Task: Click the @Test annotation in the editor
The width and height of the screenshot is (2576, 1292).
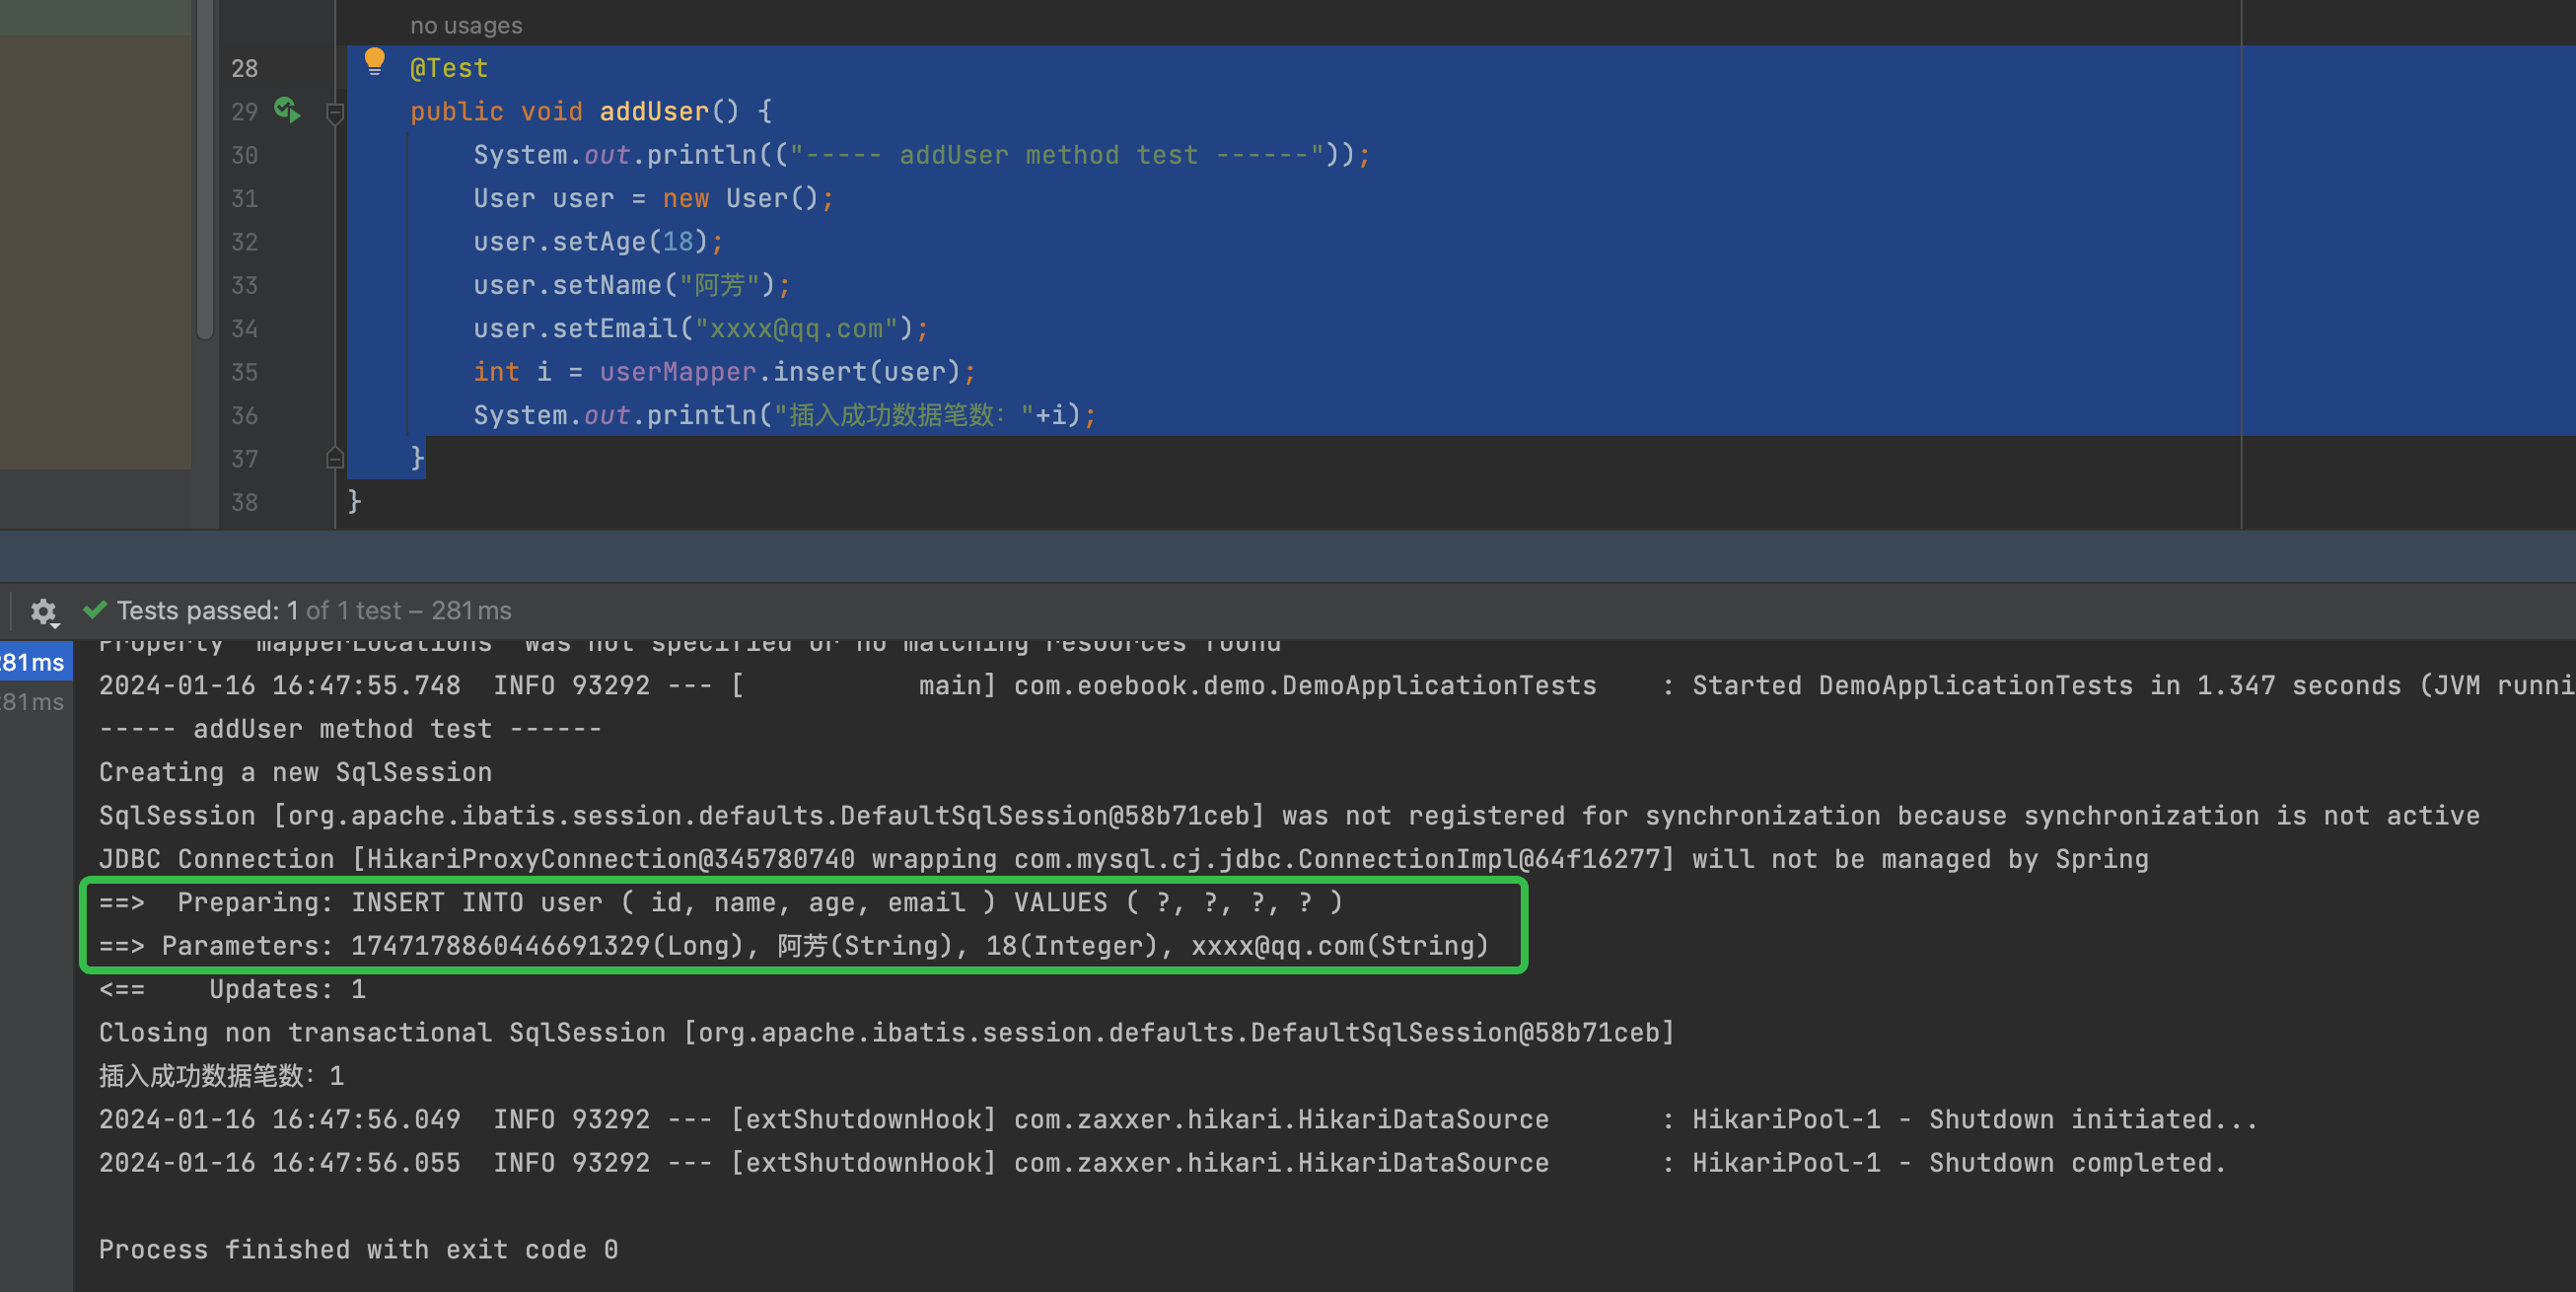Action: (449, 68)
